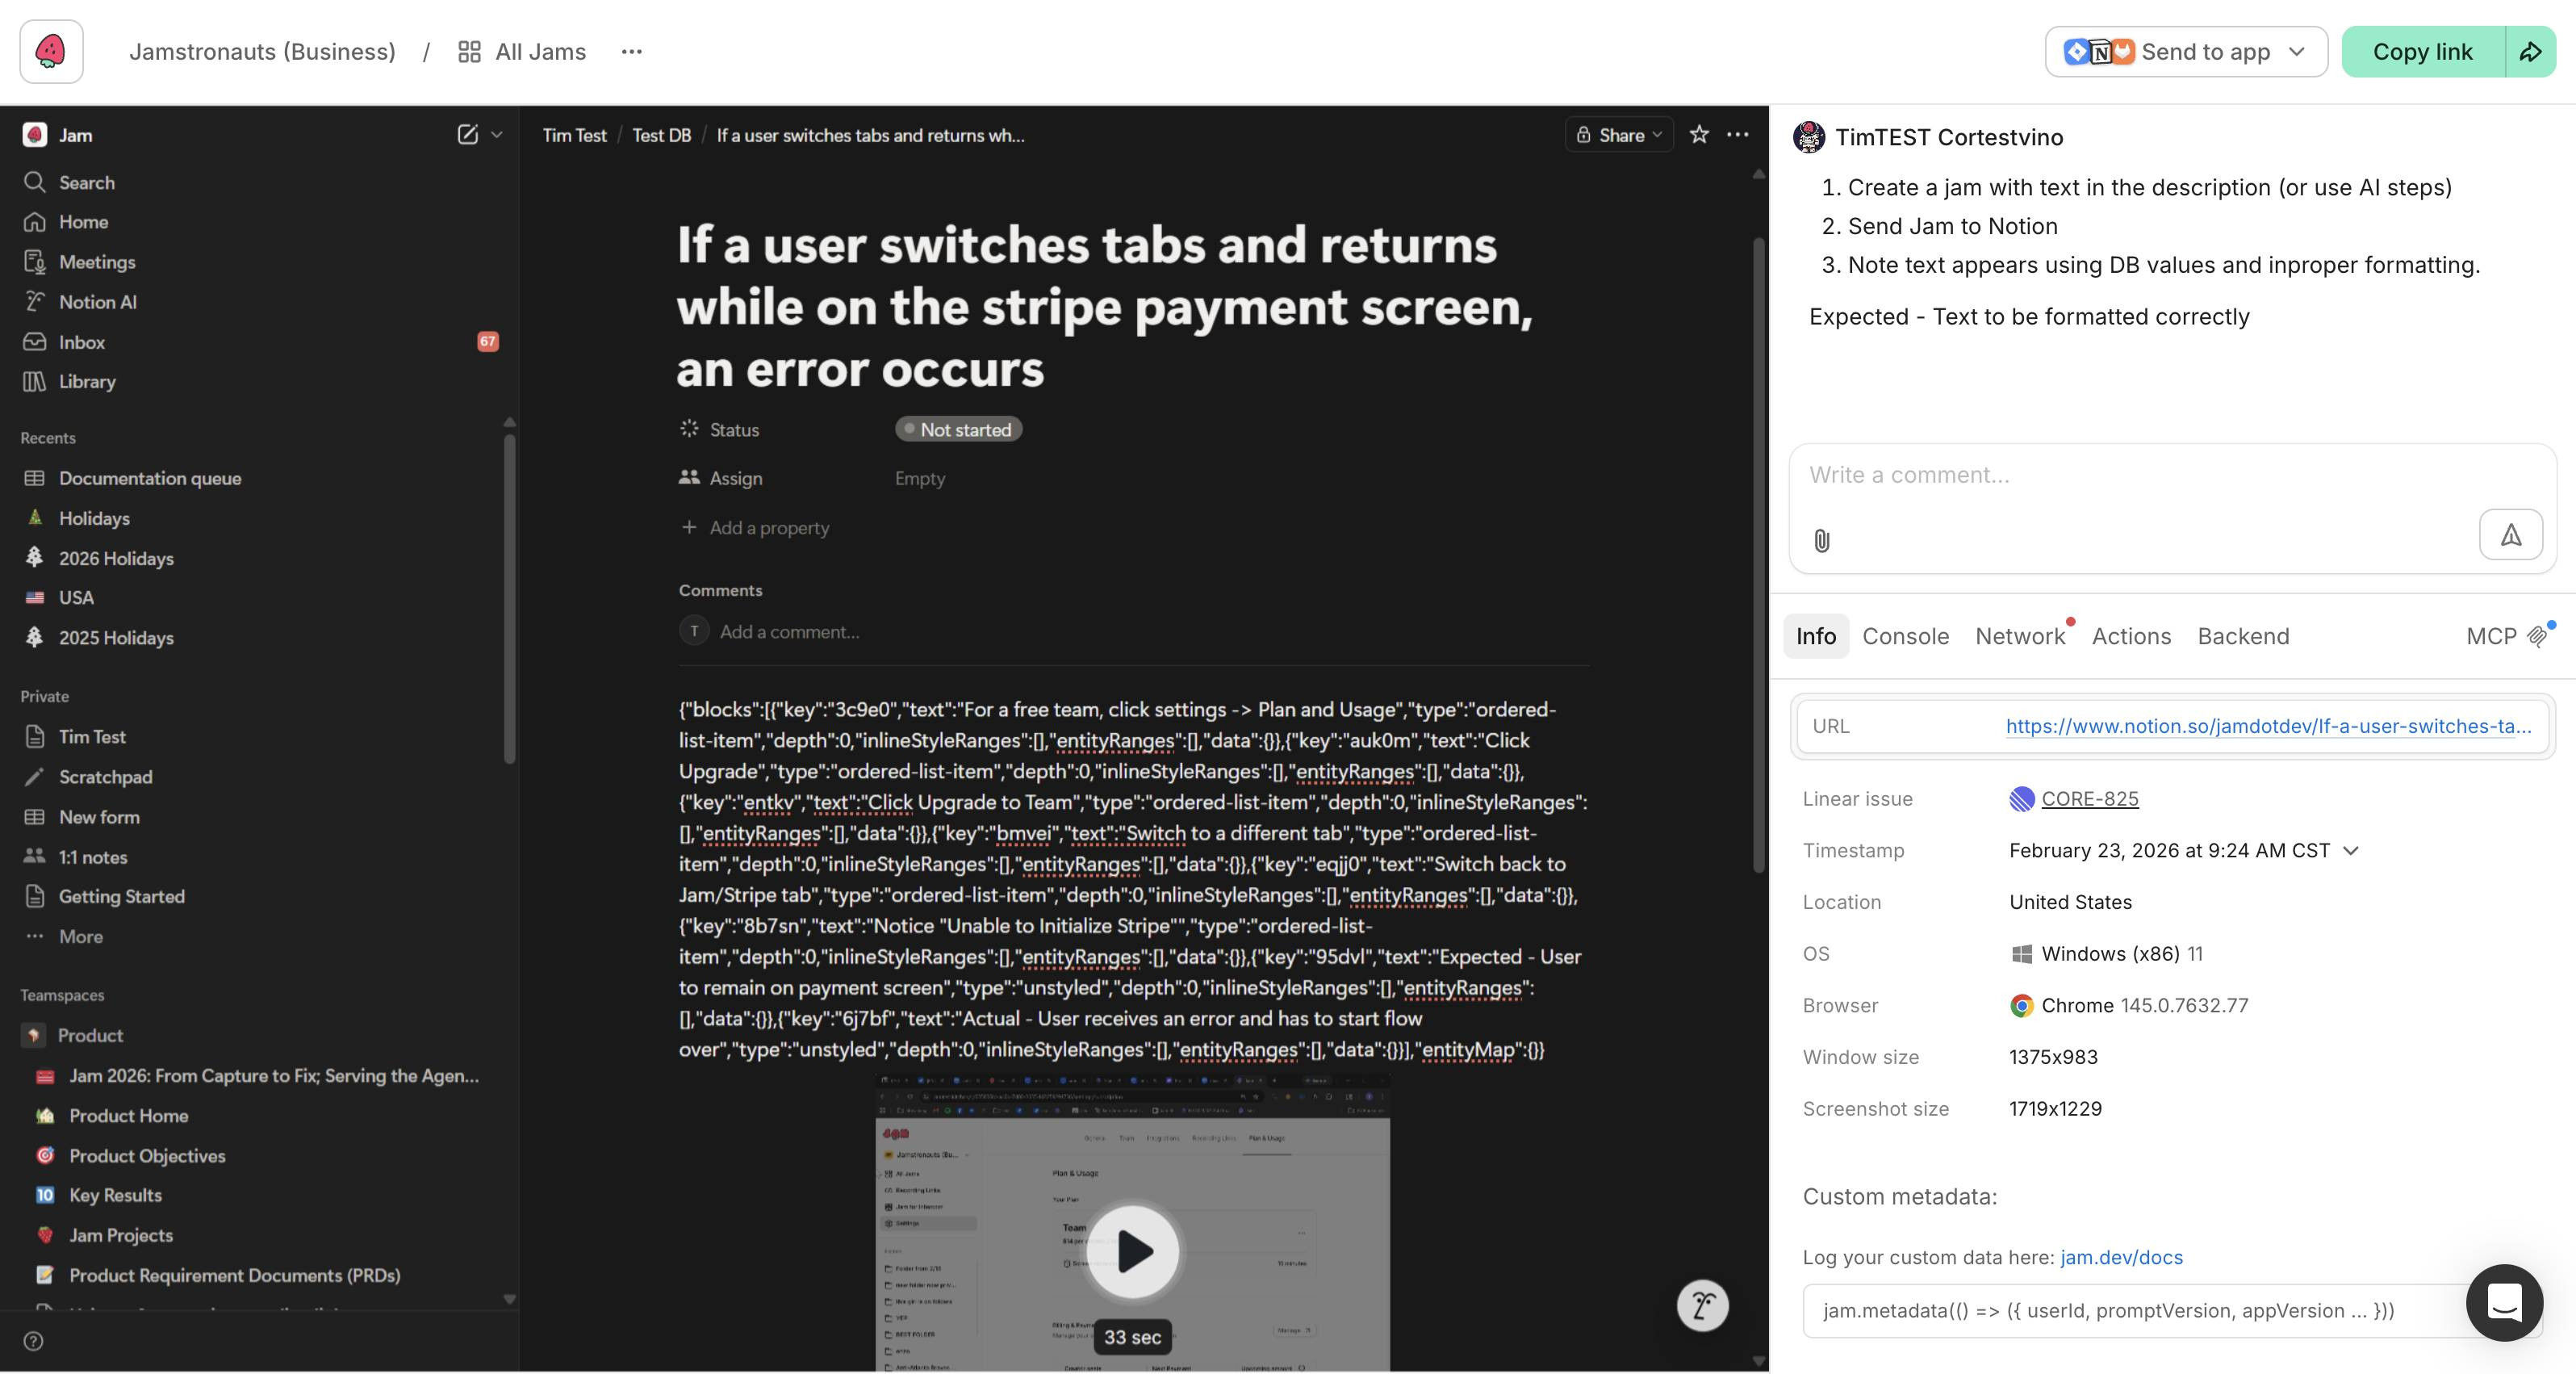Play the 33 sec video
The image size is (2576, 1374).
click(x=1133, y=1251)
